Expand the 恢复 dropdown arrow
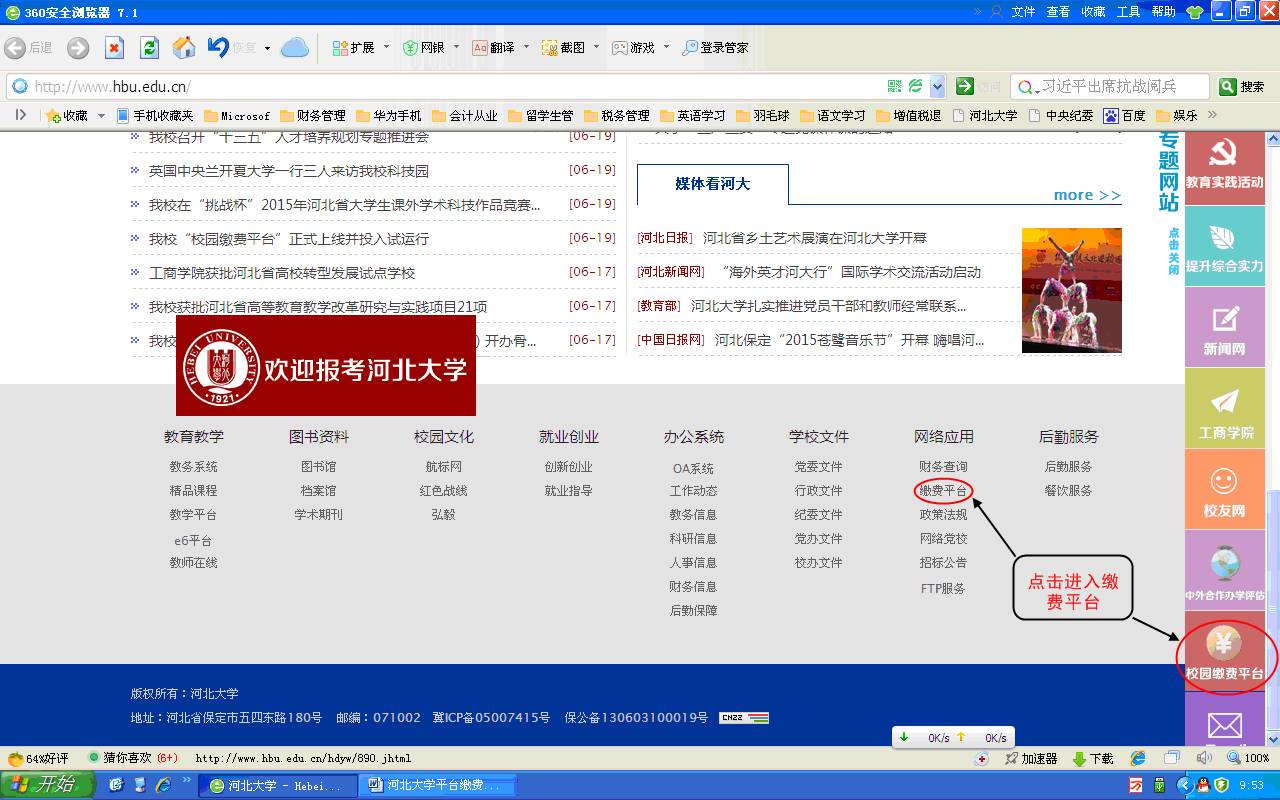The height and width of the screenshot is (800, 1280). 267,48
